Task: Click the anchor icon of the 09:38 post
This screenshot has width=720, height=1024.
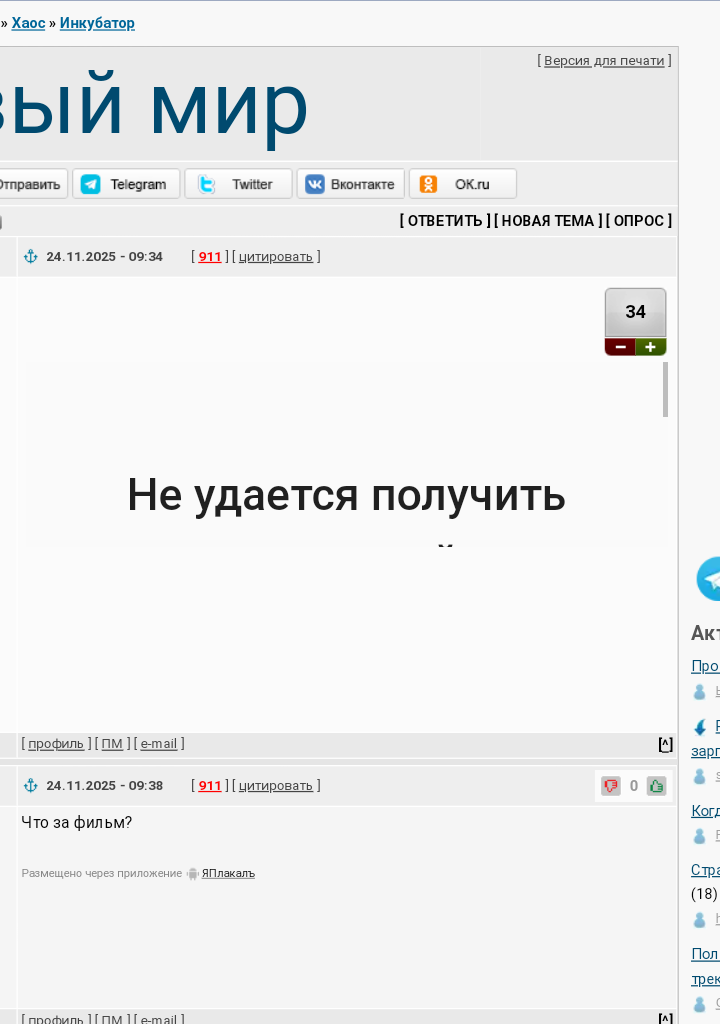Action: [x=31, y=786]
